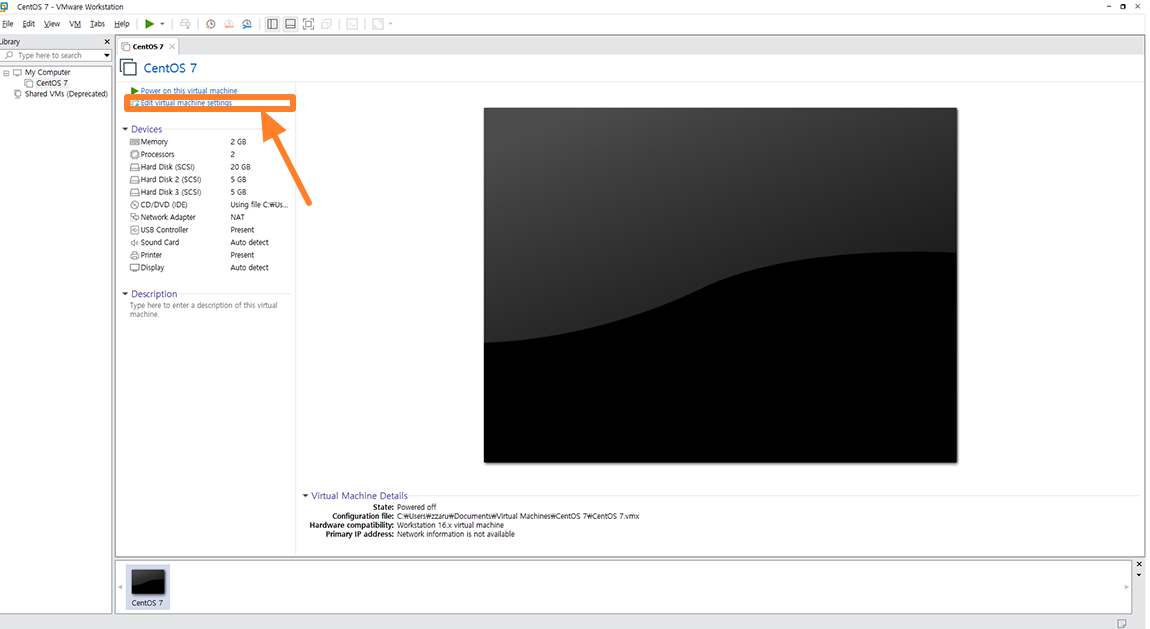
Task: Click the Powered off state value
Action: (417, 507)
